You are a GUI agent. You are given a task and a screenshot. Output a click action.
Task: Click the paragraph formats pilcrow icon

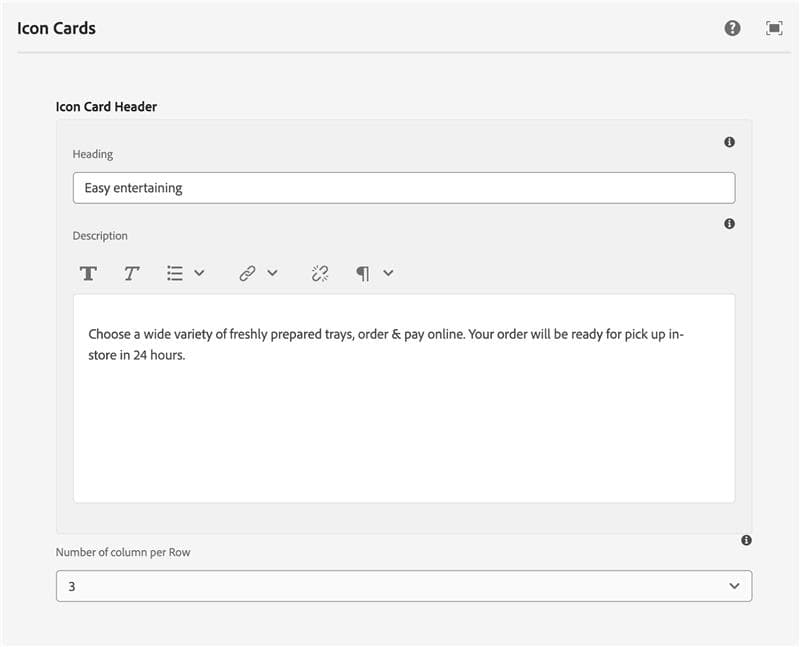(x=363, y=273)
